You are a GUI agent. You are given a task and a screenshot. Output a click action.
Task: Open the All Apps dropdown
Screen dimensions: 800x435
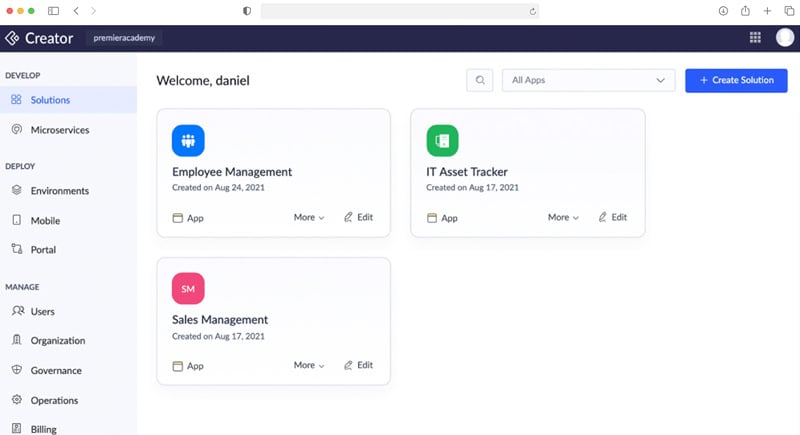click(x=588, y=80)
